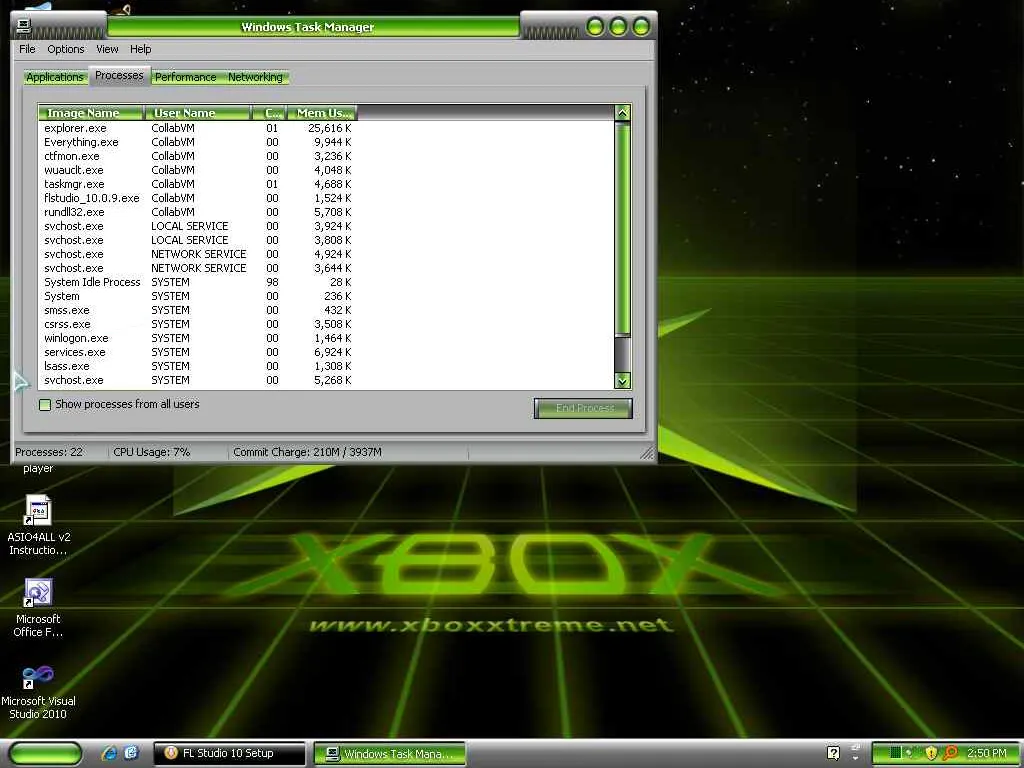Viewport: 1024px width, 768px height.
Task: Switch to the Performance tab
Action: 185,77
